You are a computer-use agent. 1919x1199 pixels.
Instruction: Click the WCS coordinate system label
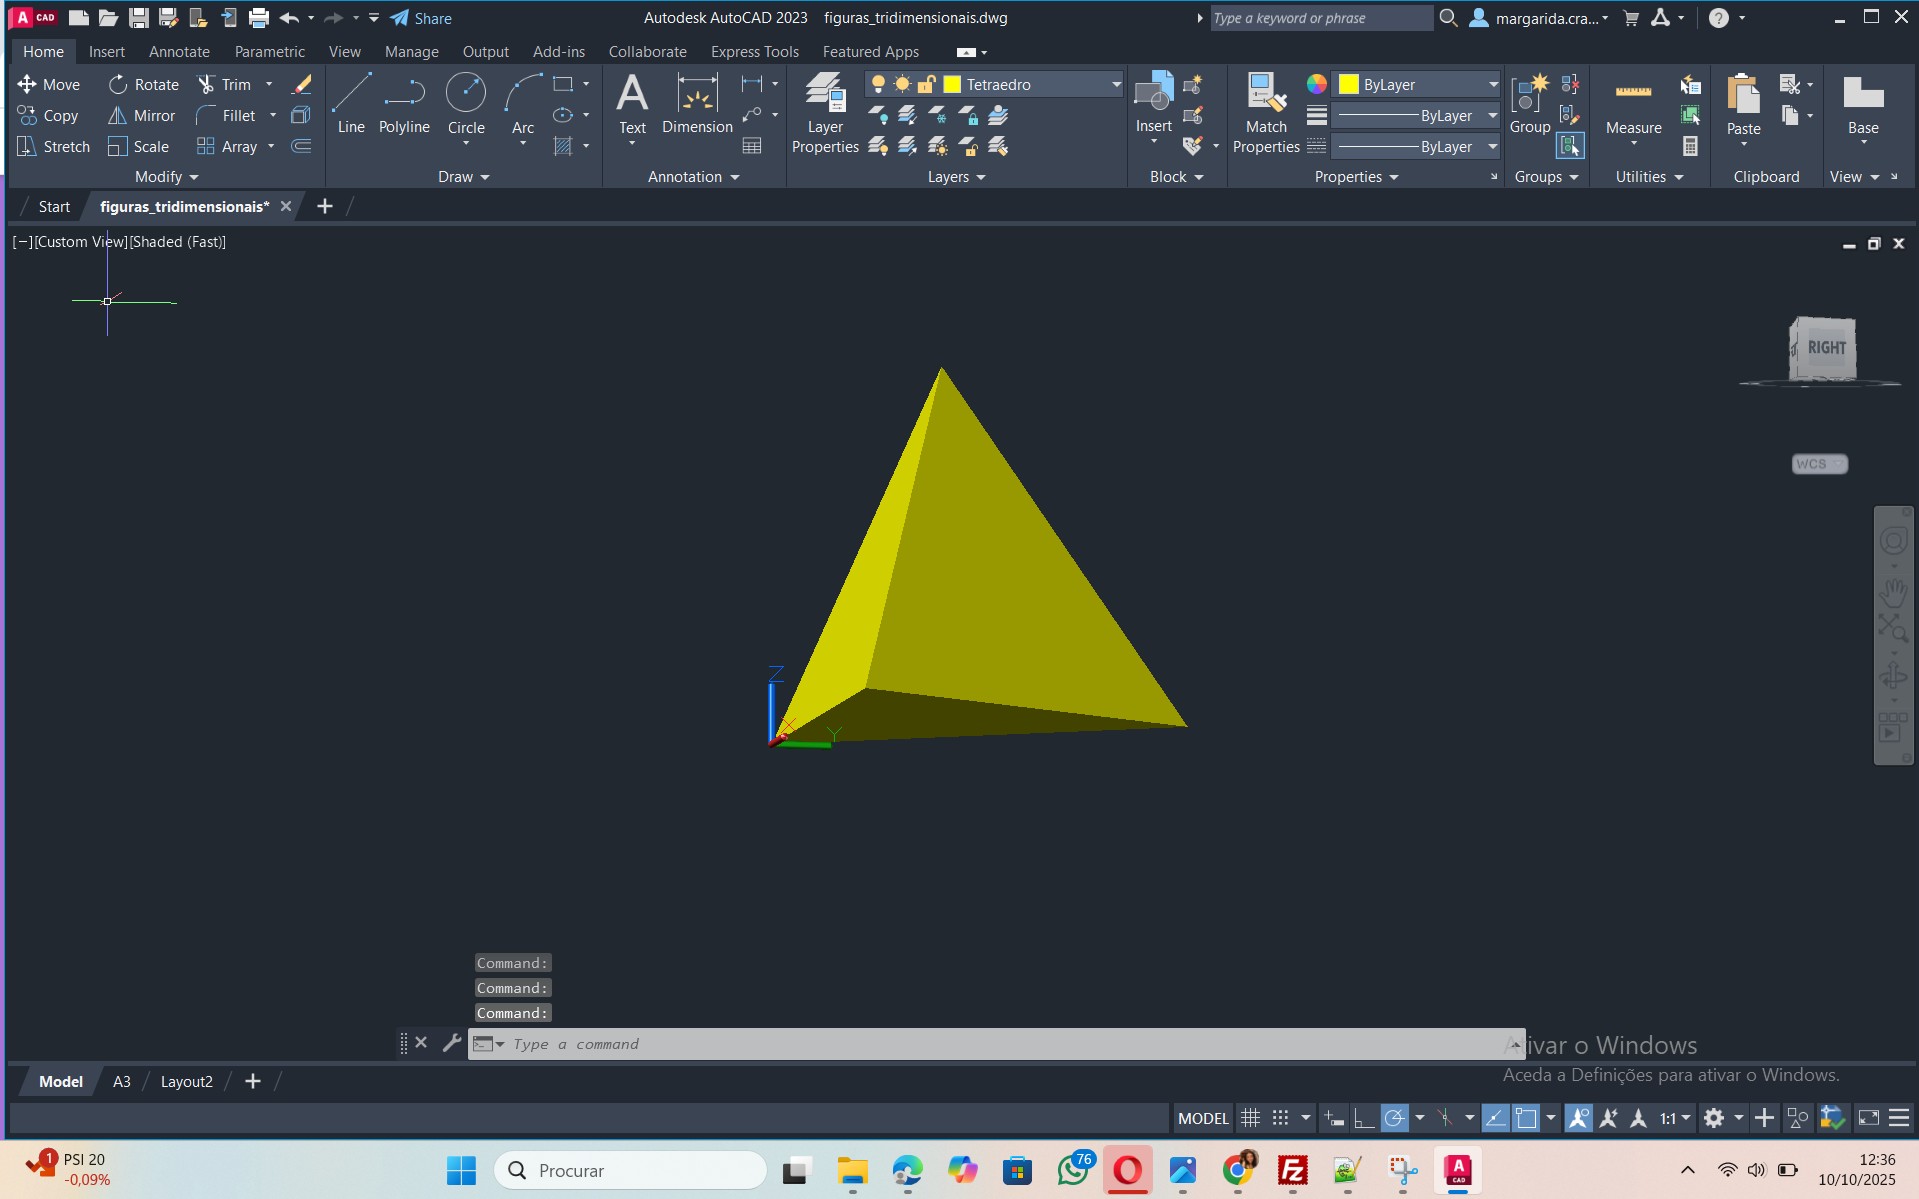click(1819, 464)
